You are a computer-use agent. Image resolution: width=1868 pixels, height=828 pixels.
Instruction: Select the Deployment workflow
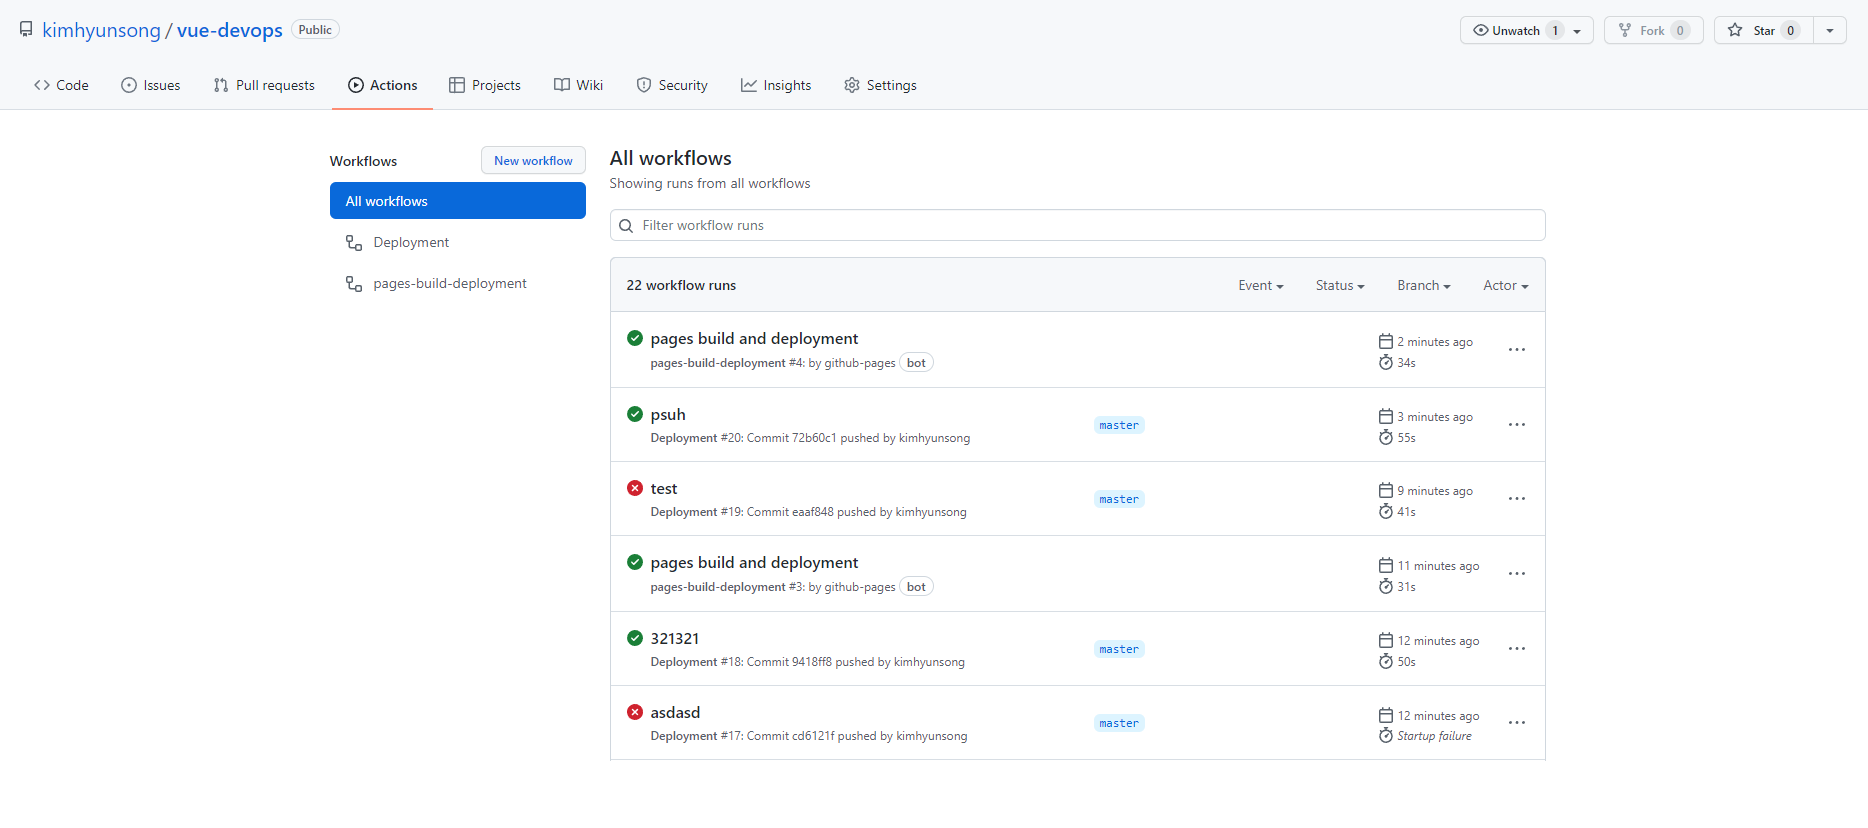click(x=458, y=243)
